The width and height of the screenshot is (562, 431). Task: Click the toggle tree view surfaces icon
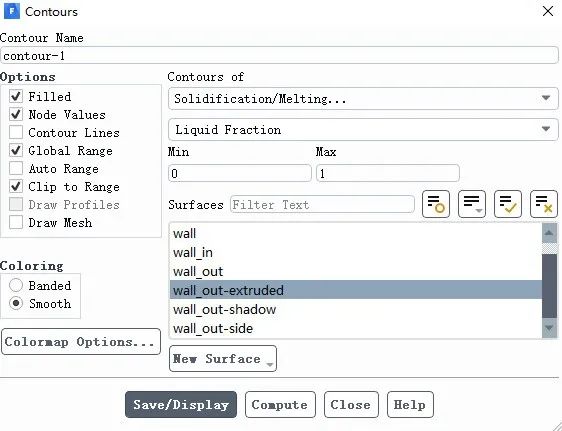pyautogui.click(x=436, y=204)
